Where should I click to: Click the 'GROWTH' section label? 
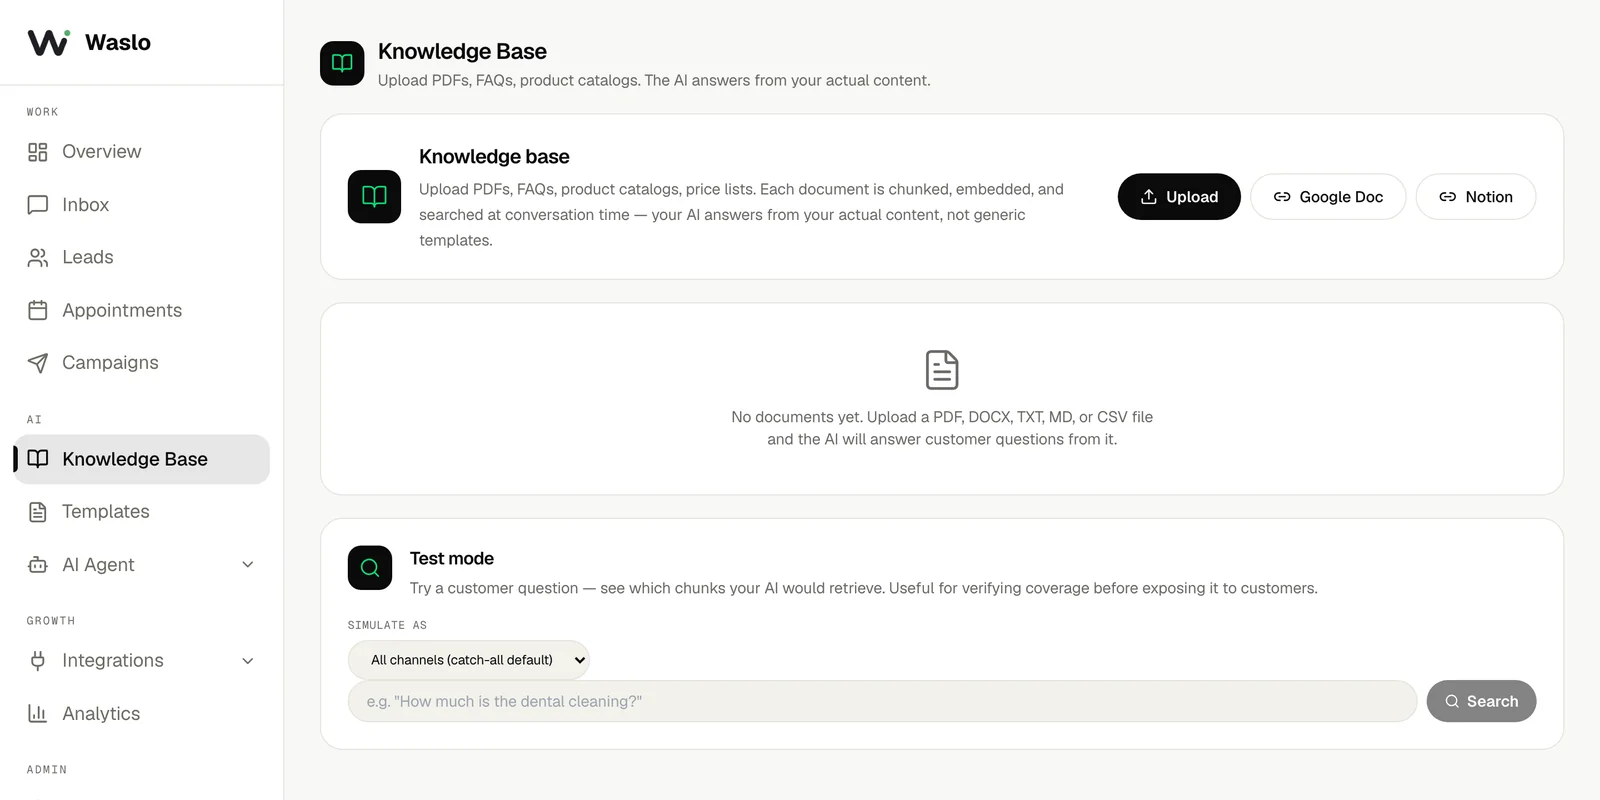[51, 621]
